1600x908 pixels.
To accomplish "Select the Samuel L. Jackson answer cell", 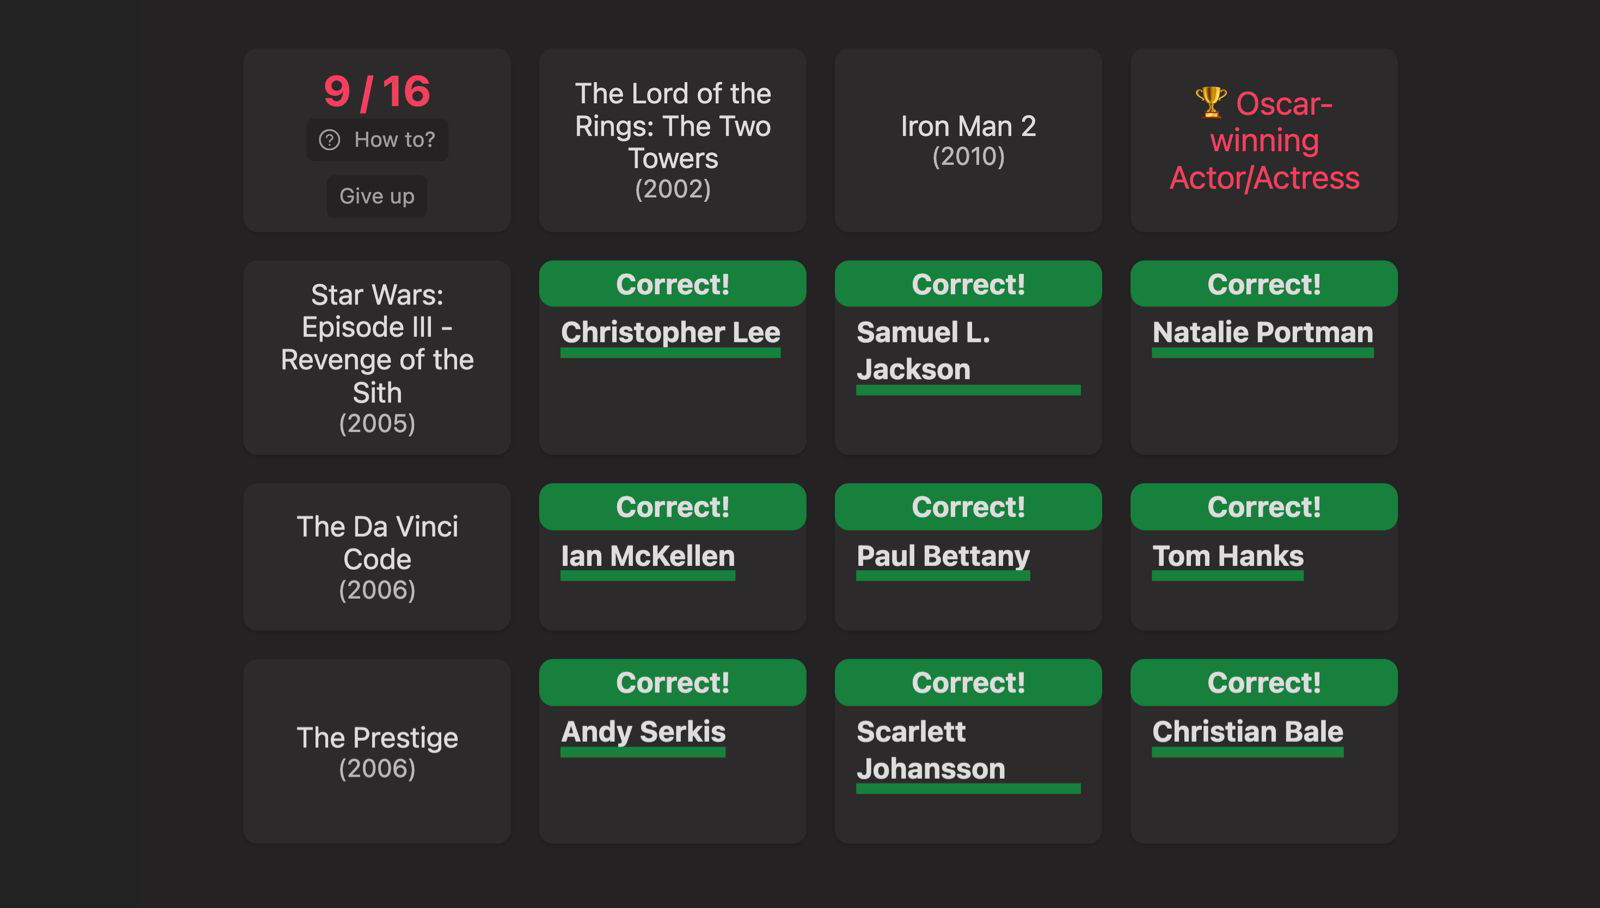I will pos(968,357).
